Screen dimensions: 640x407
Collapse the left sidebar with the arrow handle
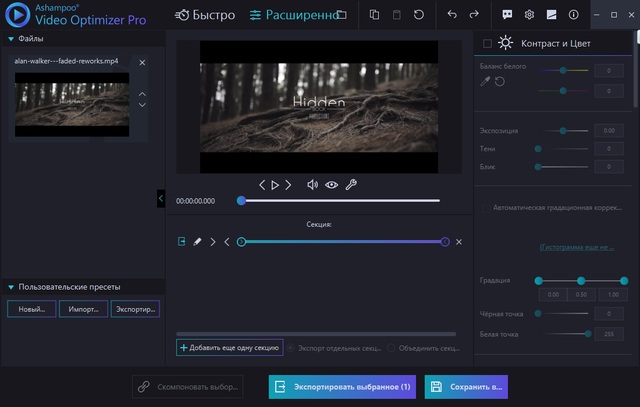pos(161,199)
